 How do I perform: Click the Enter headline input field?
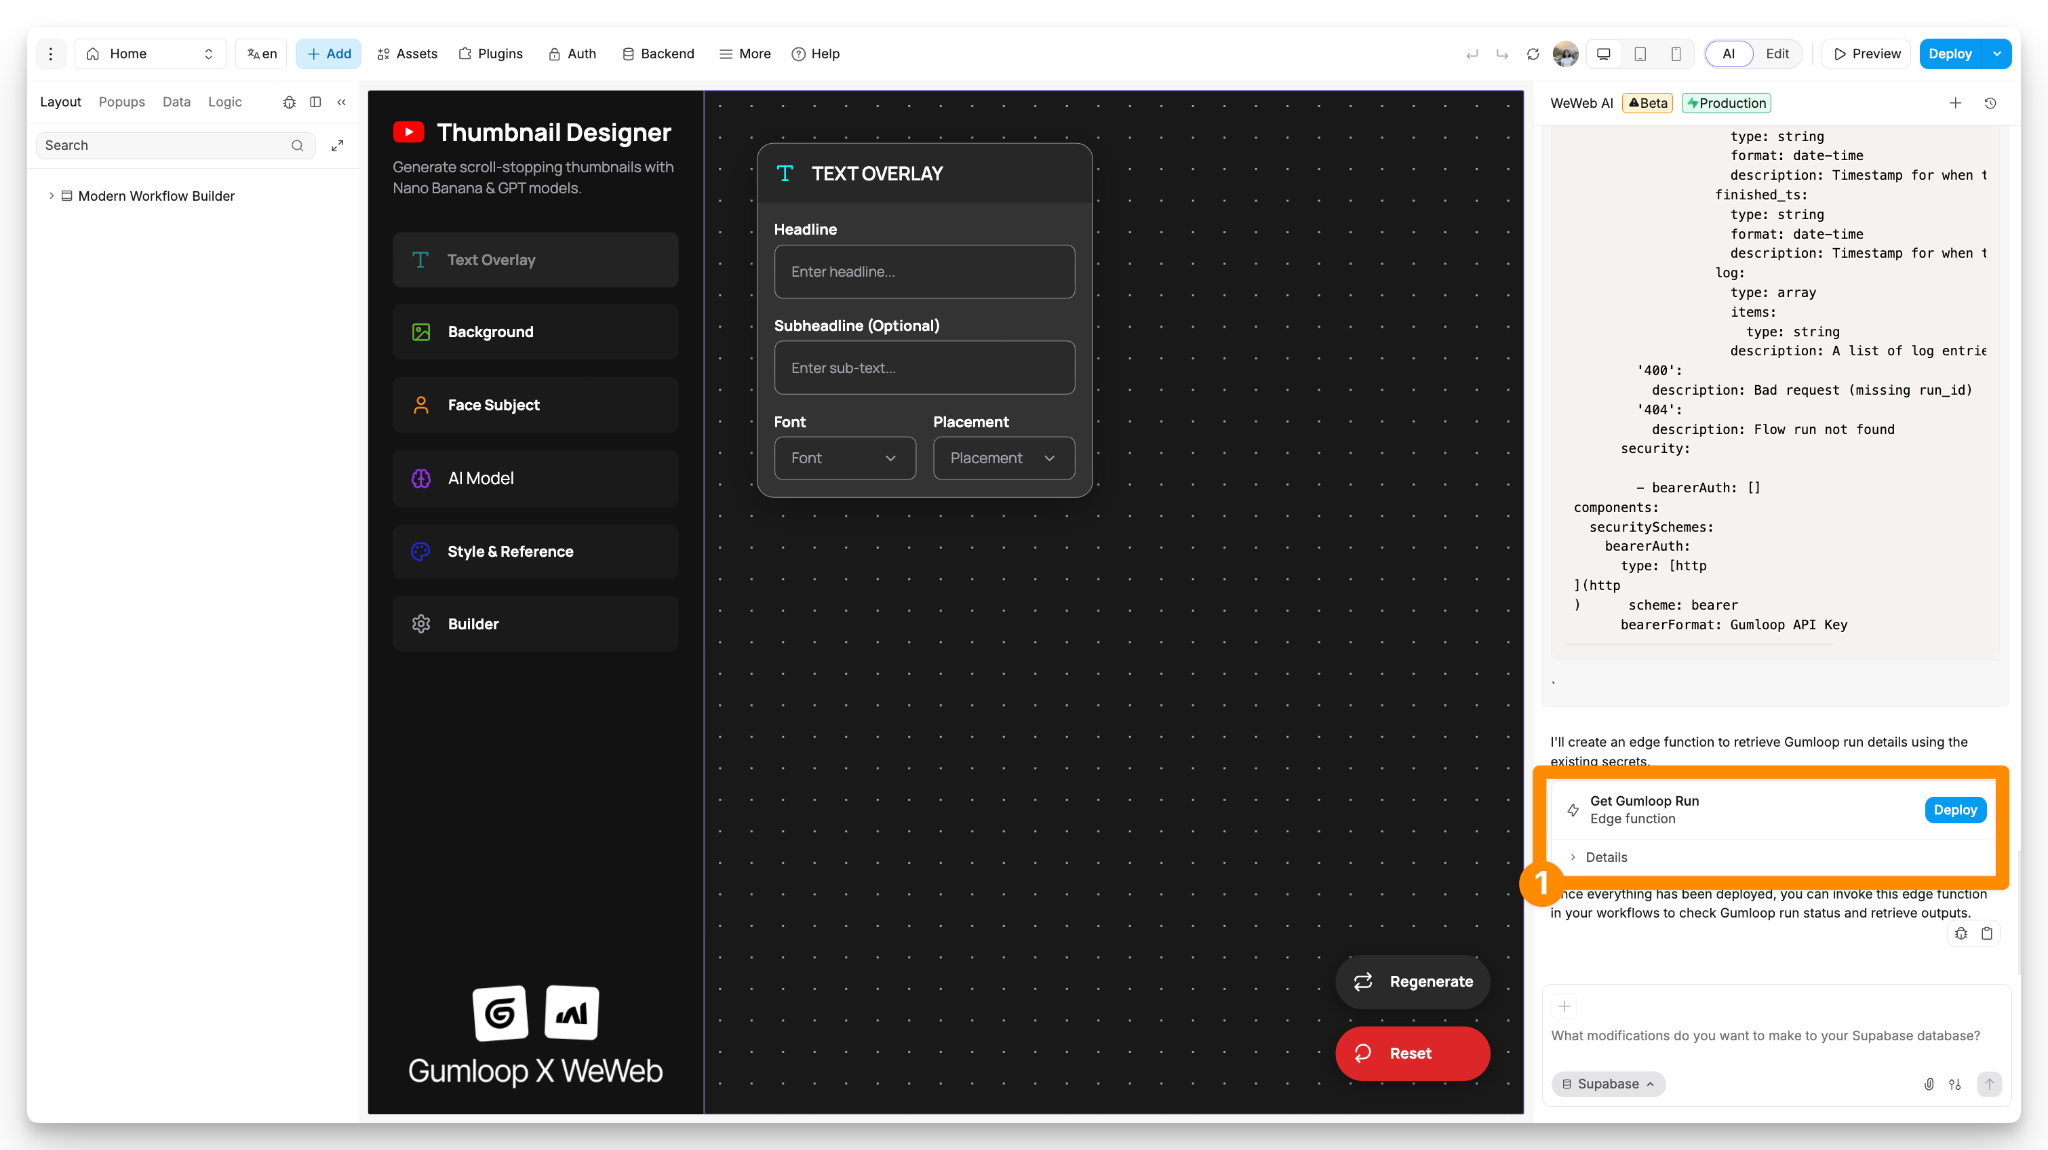point(924,272)
